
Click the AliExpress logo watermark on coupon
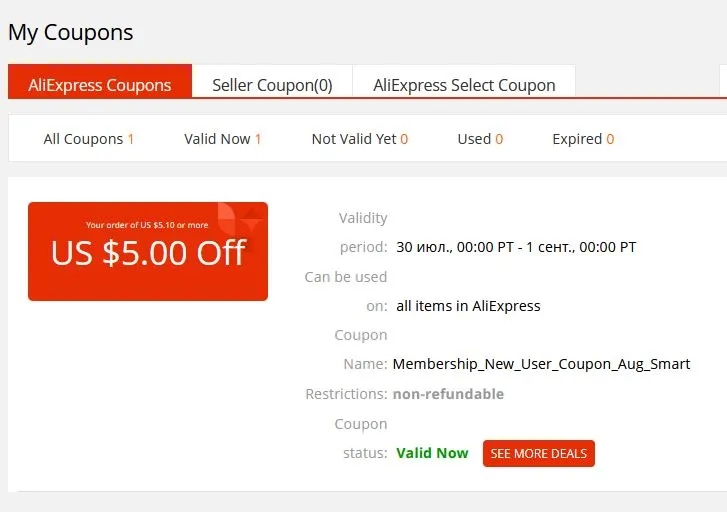[x=240, y=218]
